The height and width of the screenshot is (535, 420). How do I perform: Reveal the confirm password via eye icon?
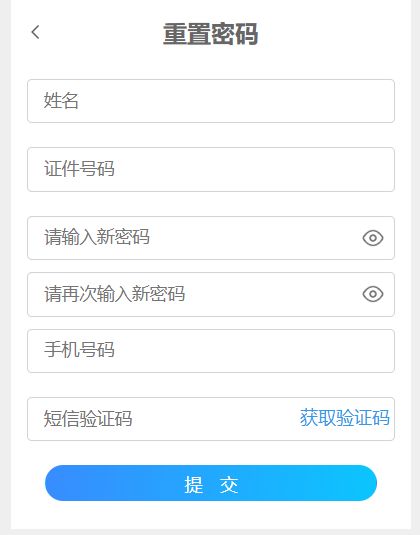click(x=373, y=294)
